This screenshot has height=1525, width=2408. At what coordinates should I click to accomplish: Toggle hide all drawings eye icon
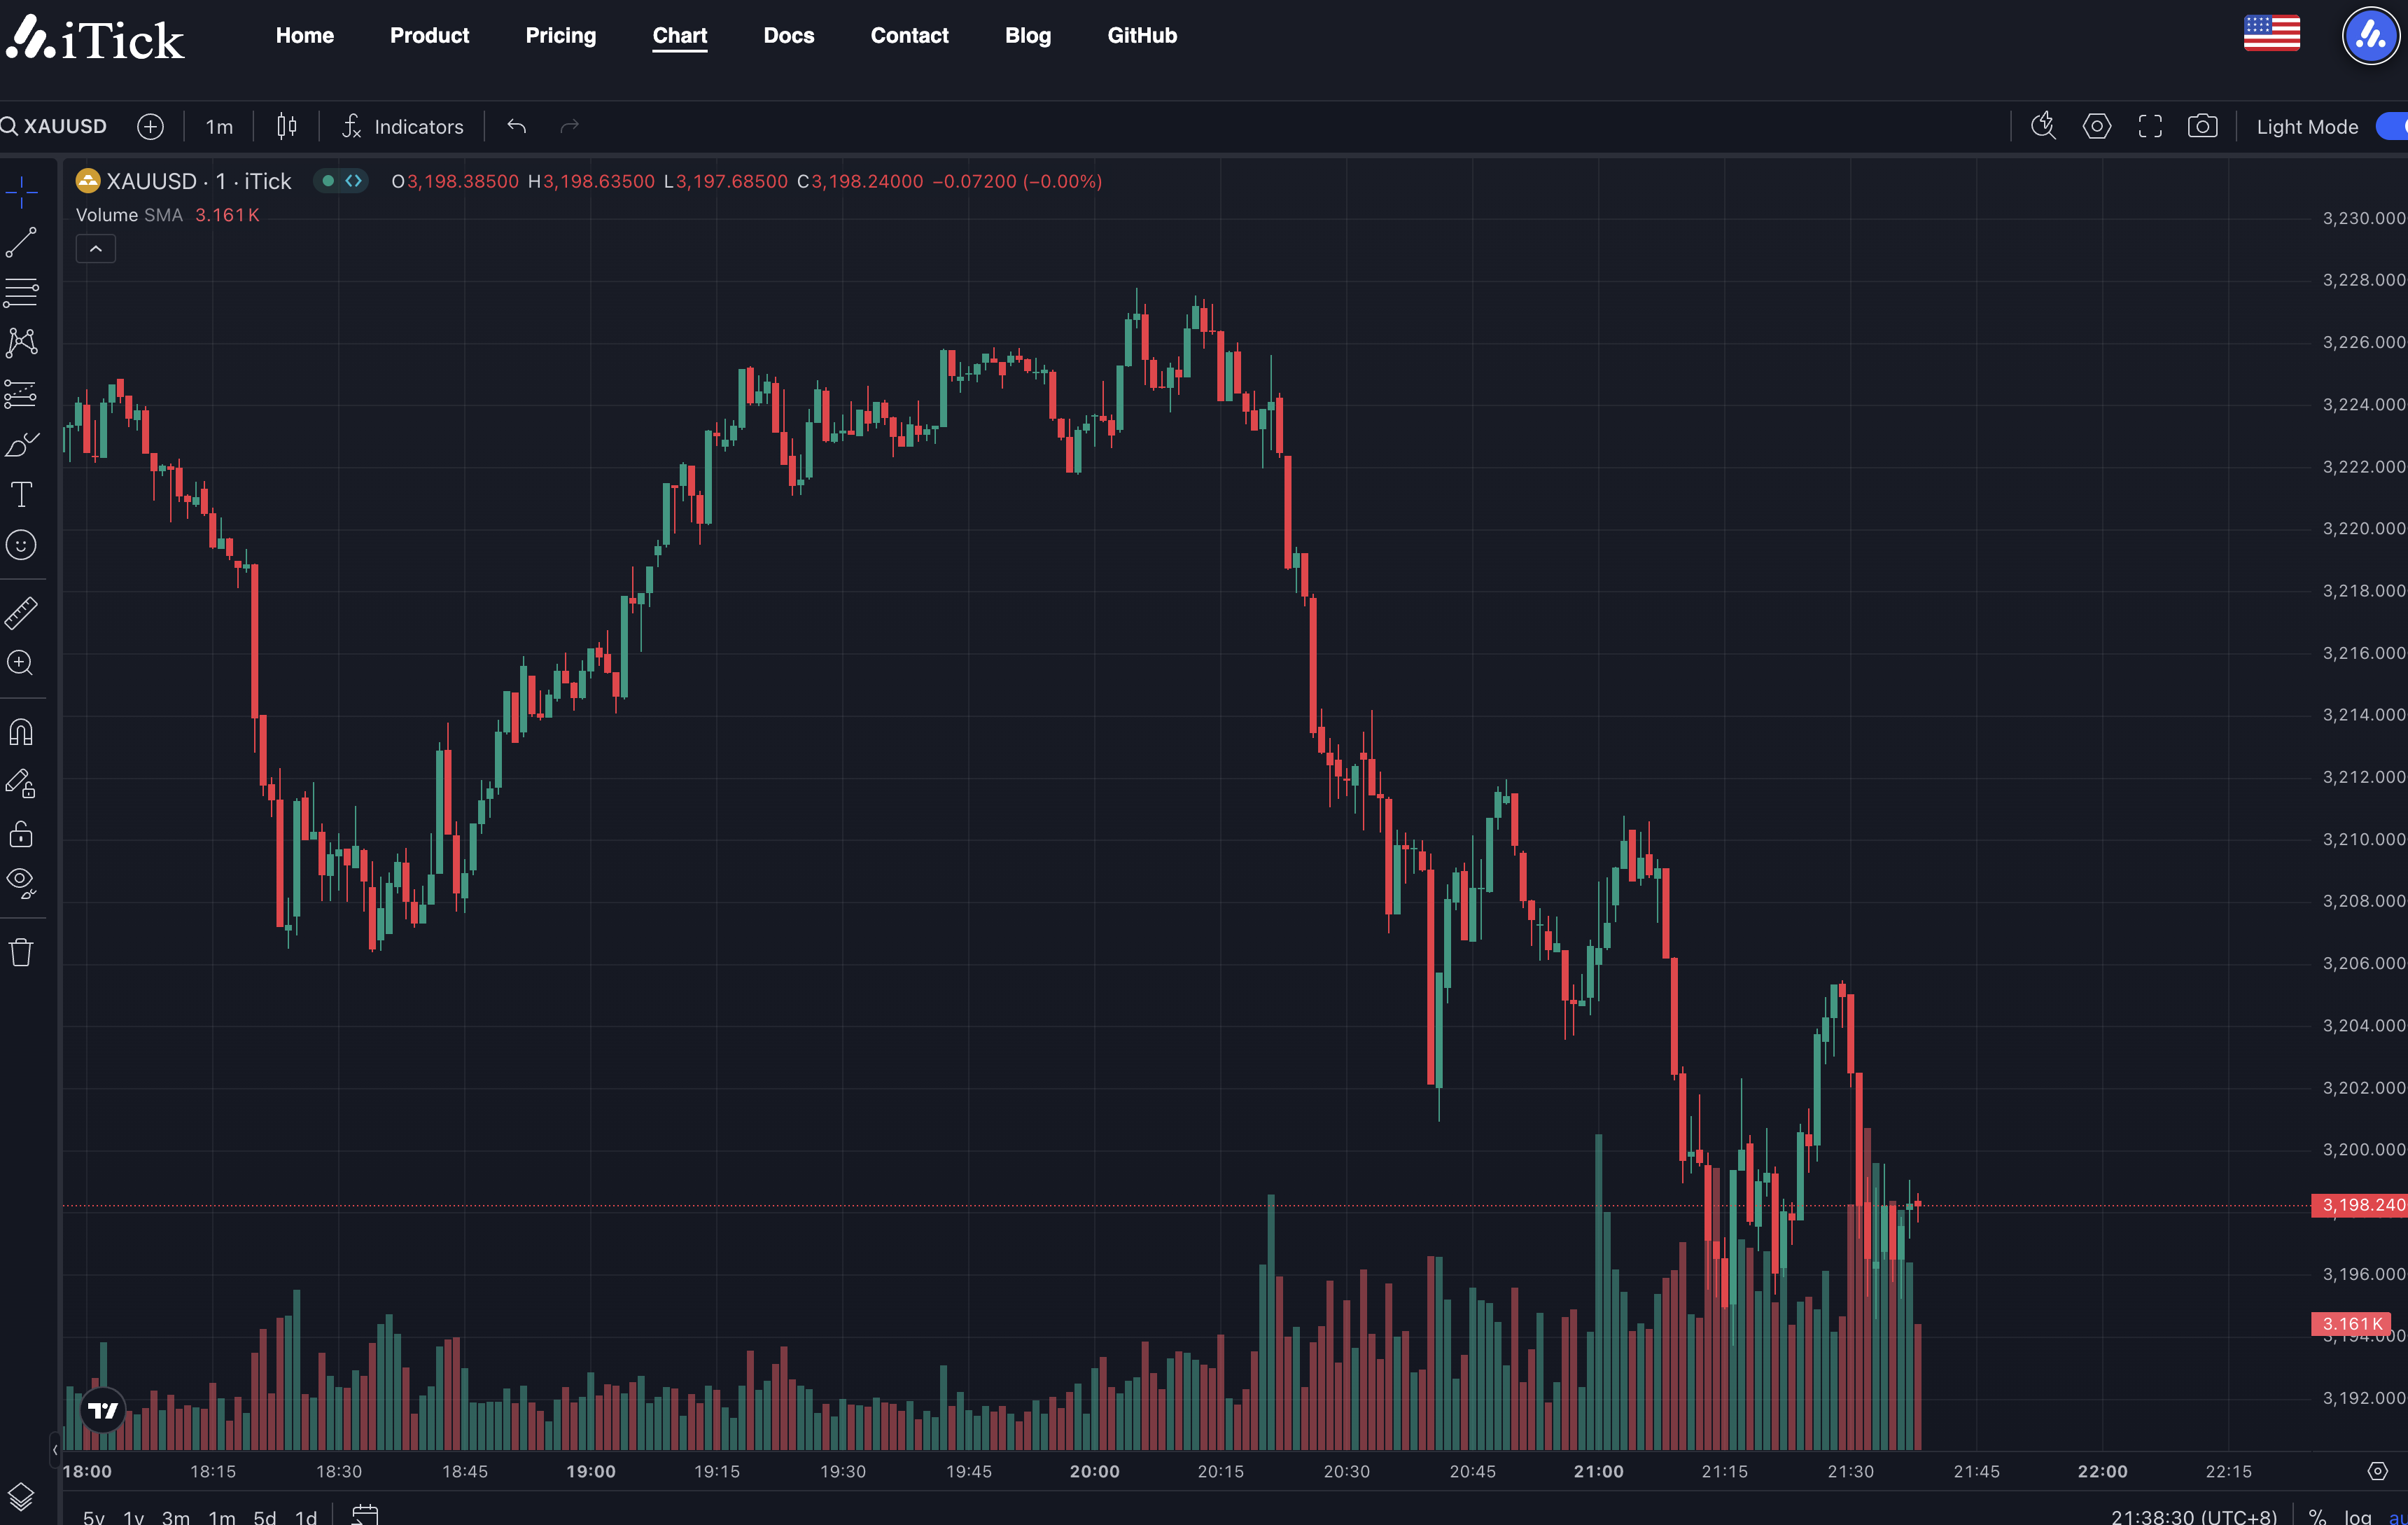click(21, 882)
